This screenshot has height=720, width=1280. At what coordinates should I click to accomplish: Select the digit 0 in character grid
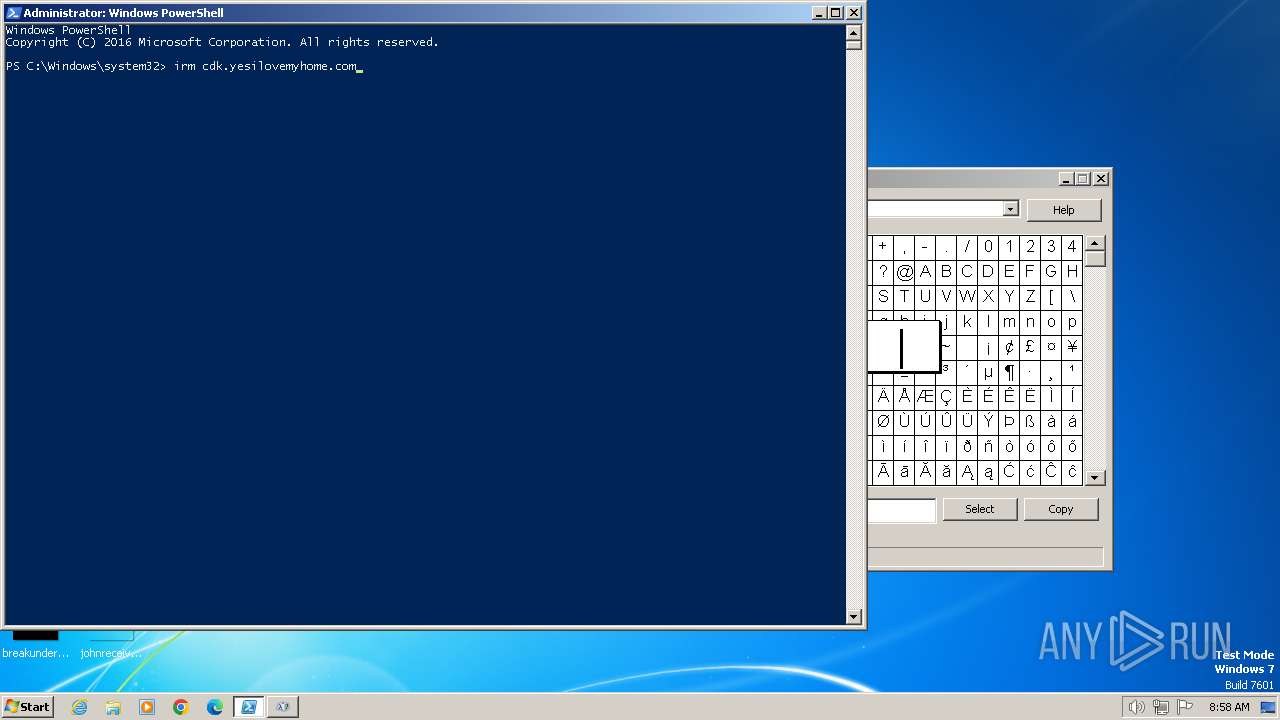(x=988, y=246)
